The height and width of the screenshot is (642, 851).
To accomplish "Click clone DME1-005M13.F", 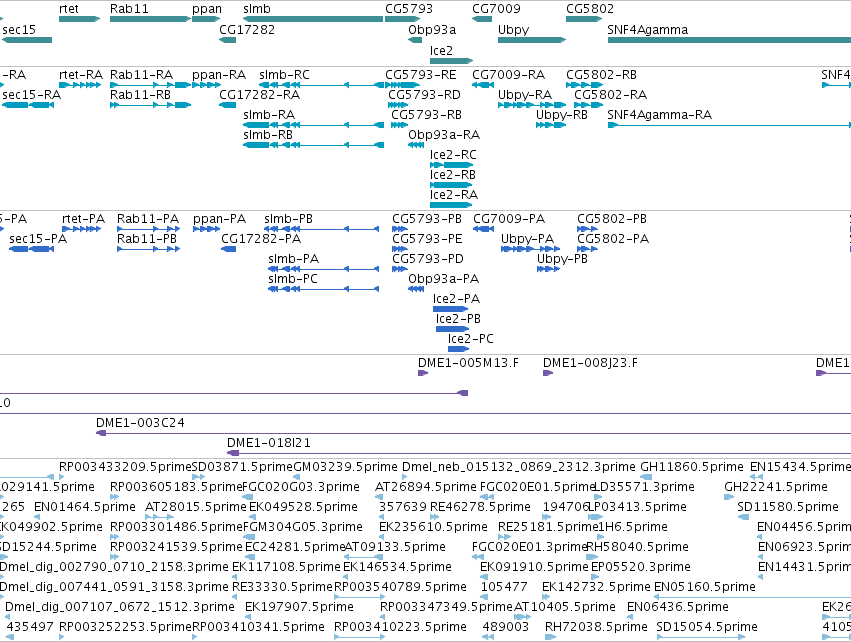I will click(423, 373).
